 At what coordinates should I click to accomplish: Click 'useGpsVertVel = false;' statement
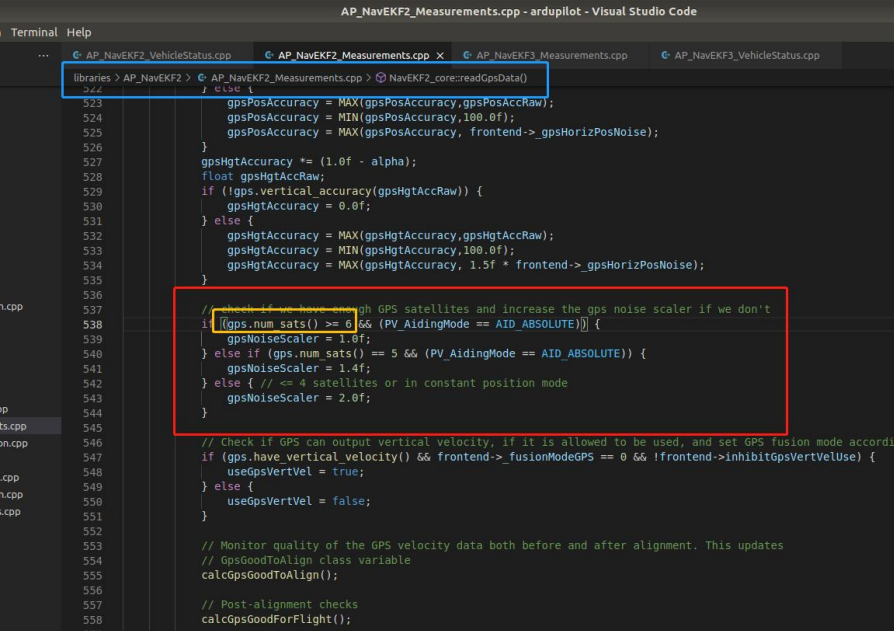[x=299, y=502]
